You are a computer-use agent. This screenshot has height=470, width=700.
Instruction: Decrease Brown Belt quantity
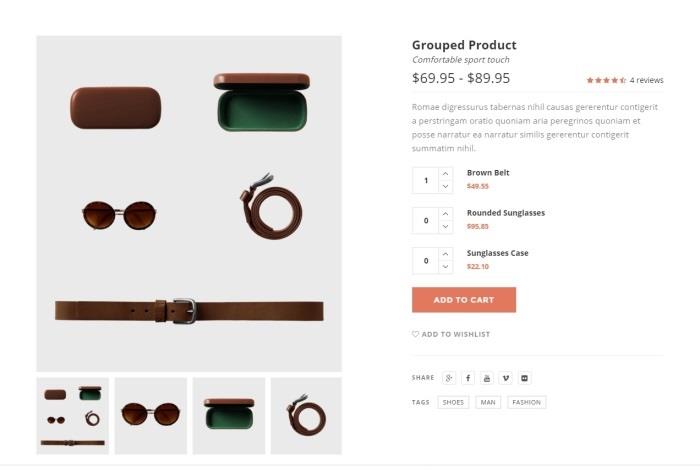click(x=446, y=187)
